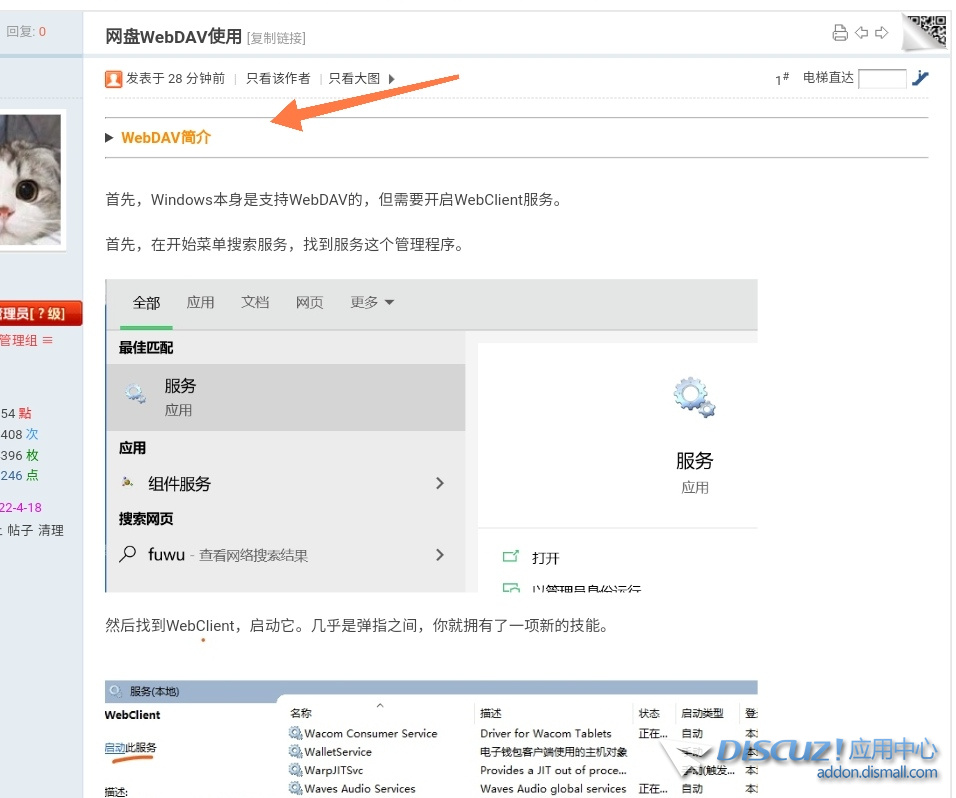Click the cat avatar image

(30, 179)
